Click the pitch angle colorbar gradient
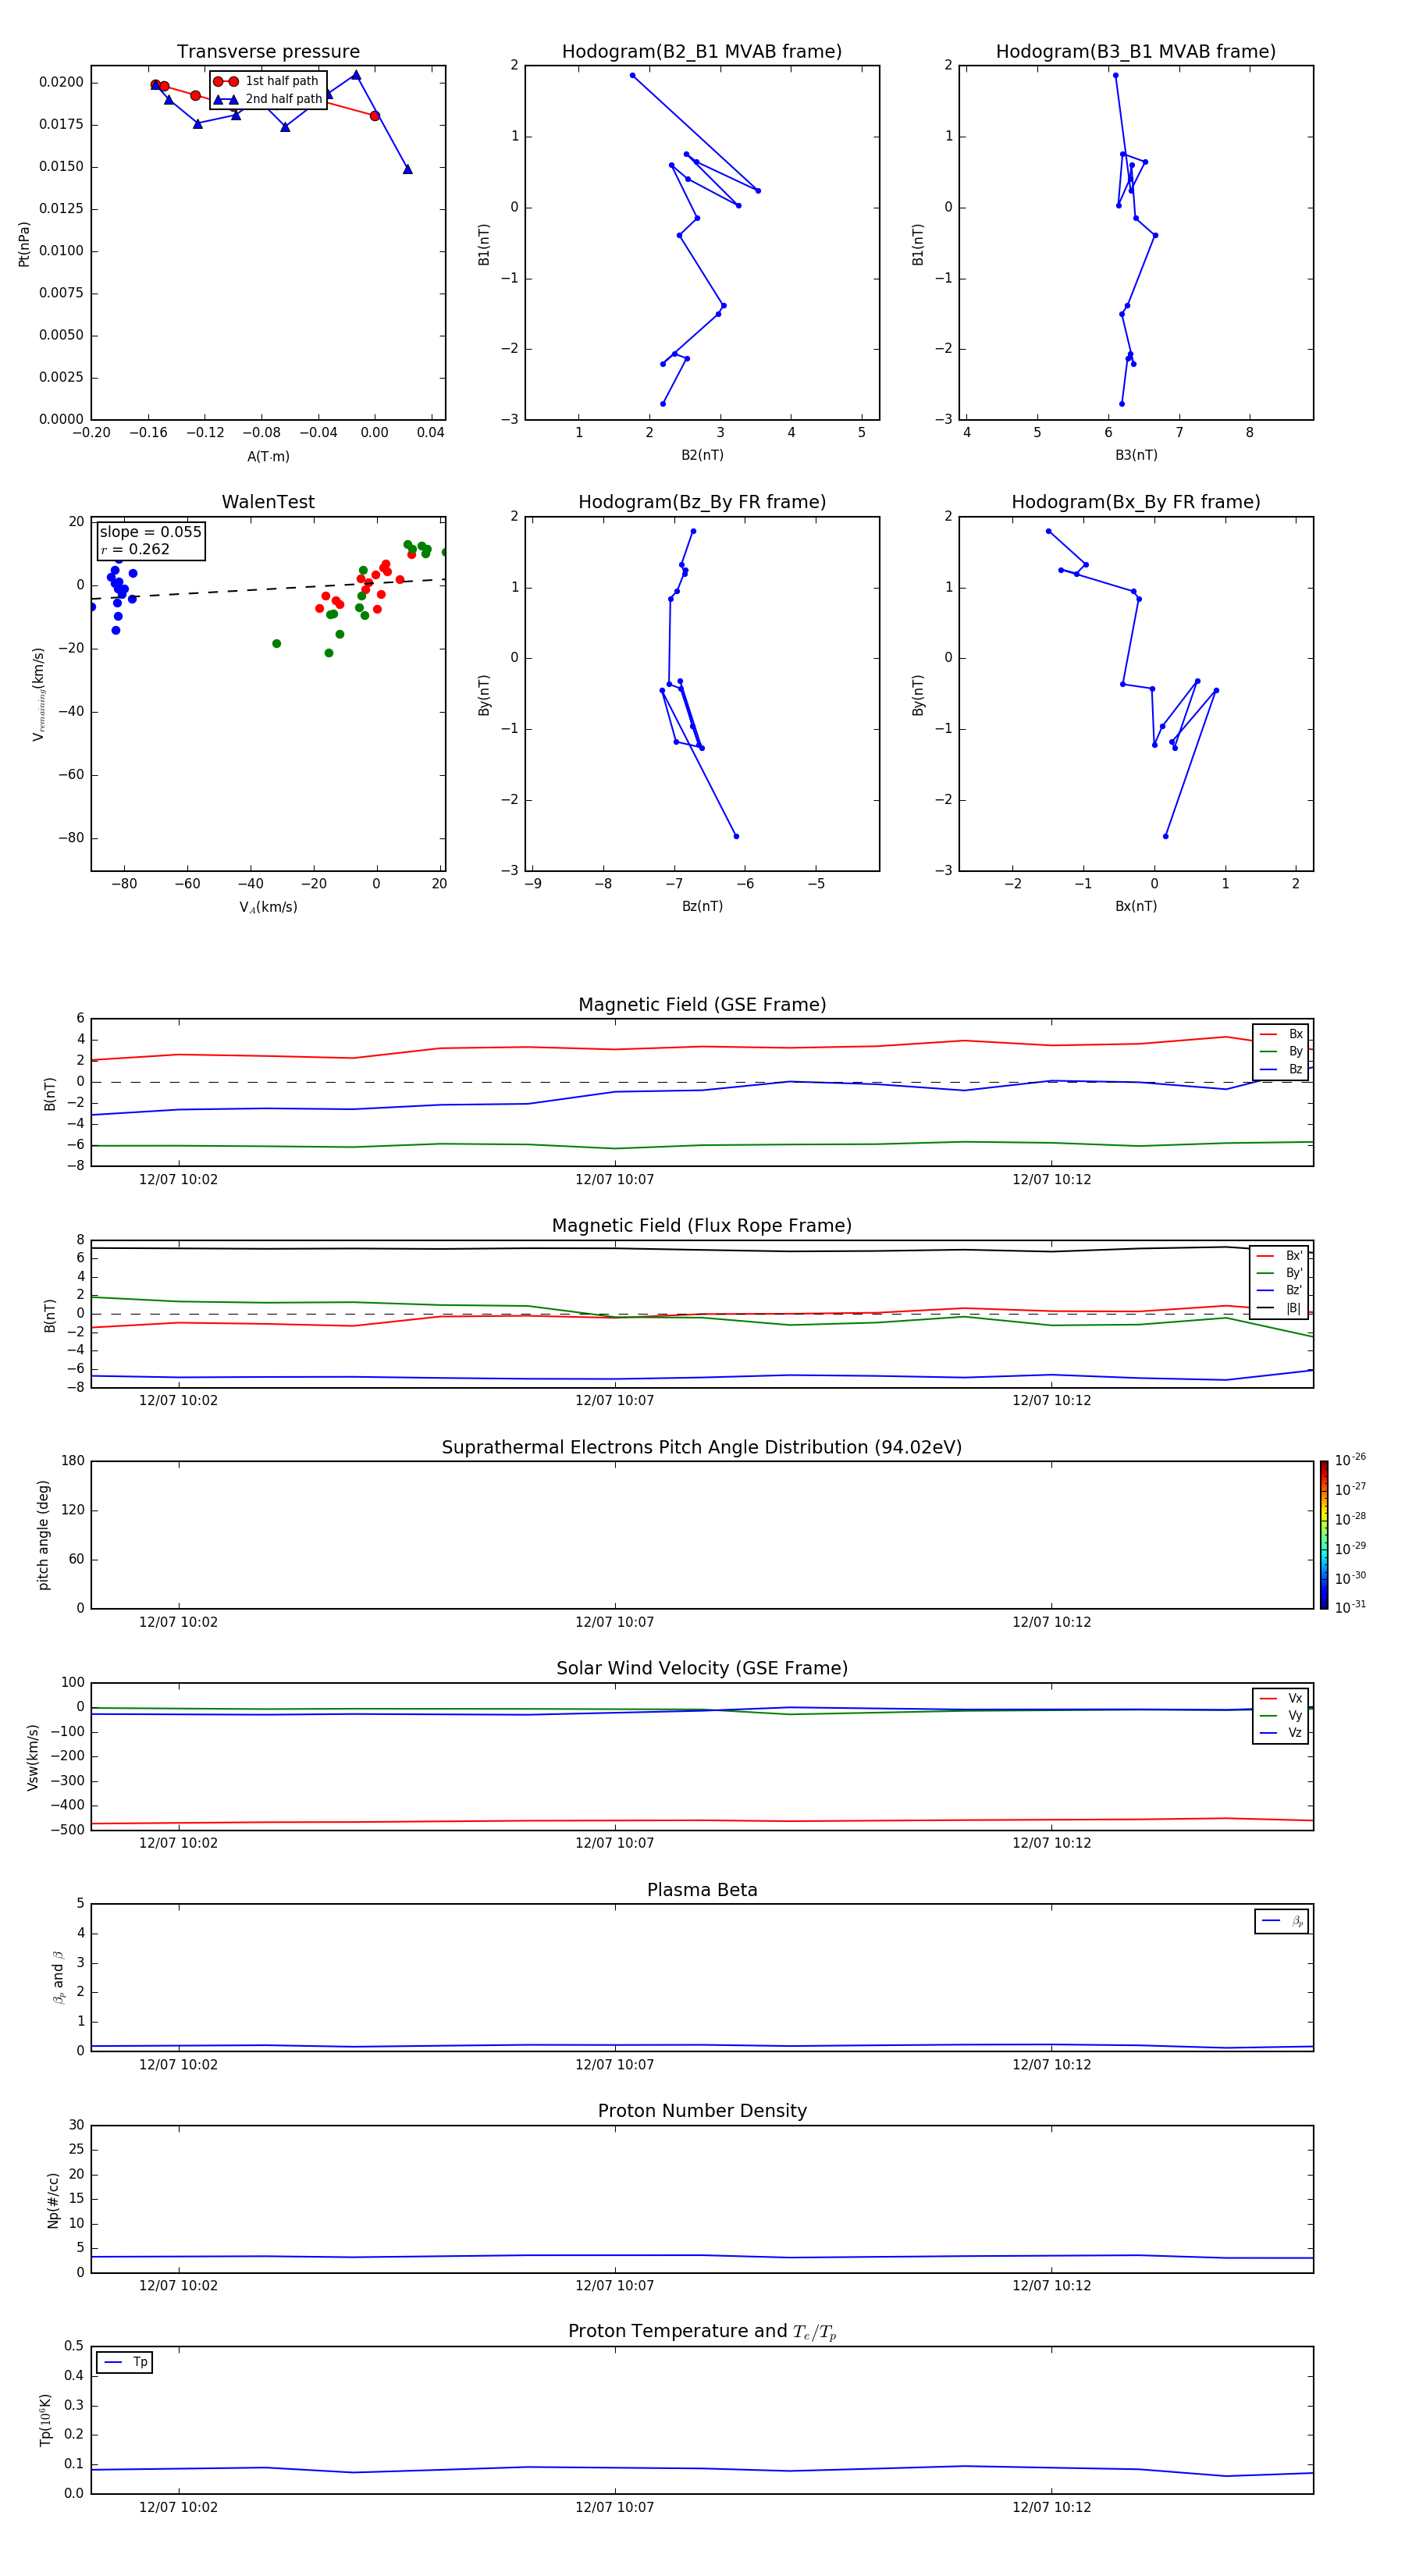This screenshot has height=2576, width=1405. point(1324,1535)
